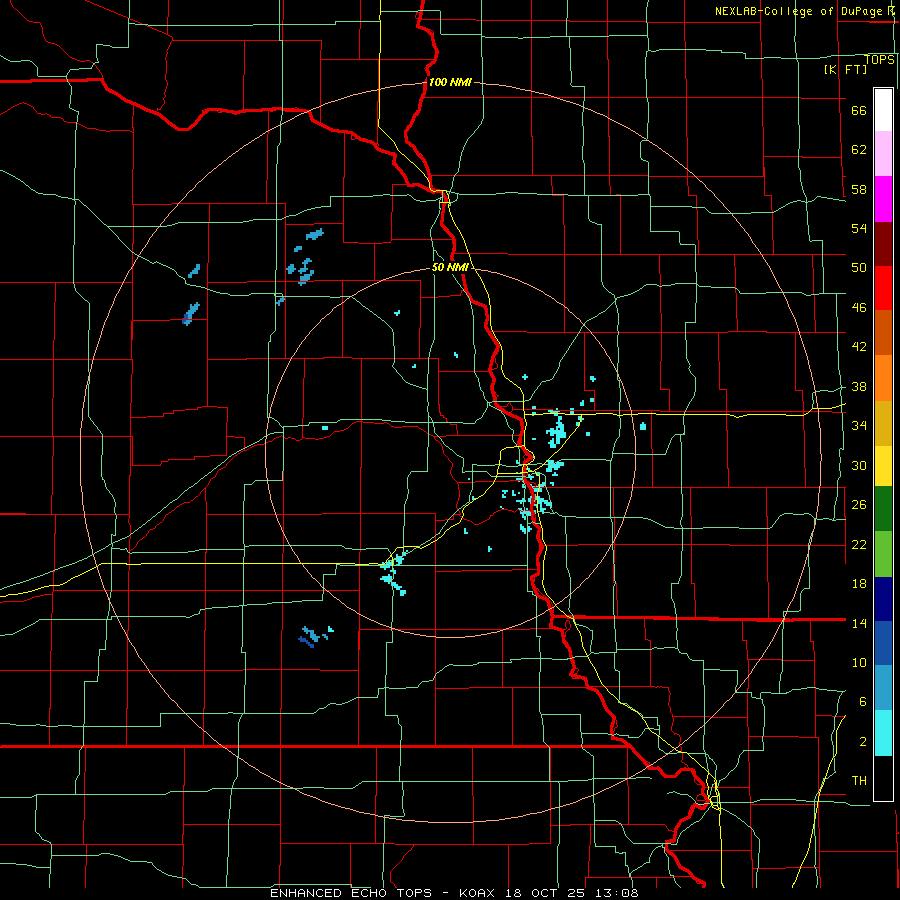Image resolution: width=900 pixels, height=900 pixels.
Task: Click the '46' legend value
Action: (859, 308)
